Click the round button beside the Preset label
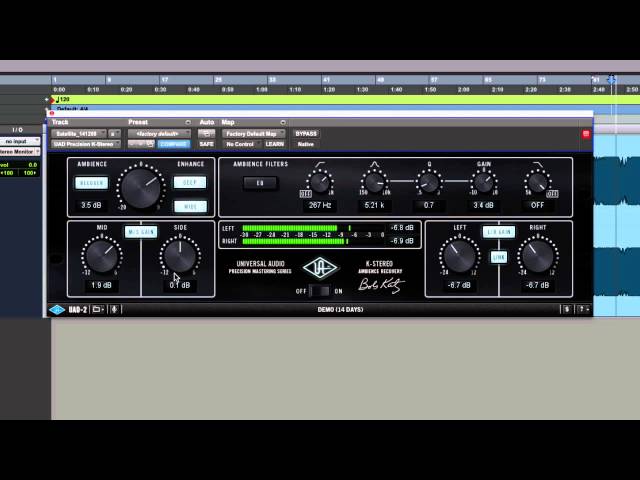 click(188, 122)
